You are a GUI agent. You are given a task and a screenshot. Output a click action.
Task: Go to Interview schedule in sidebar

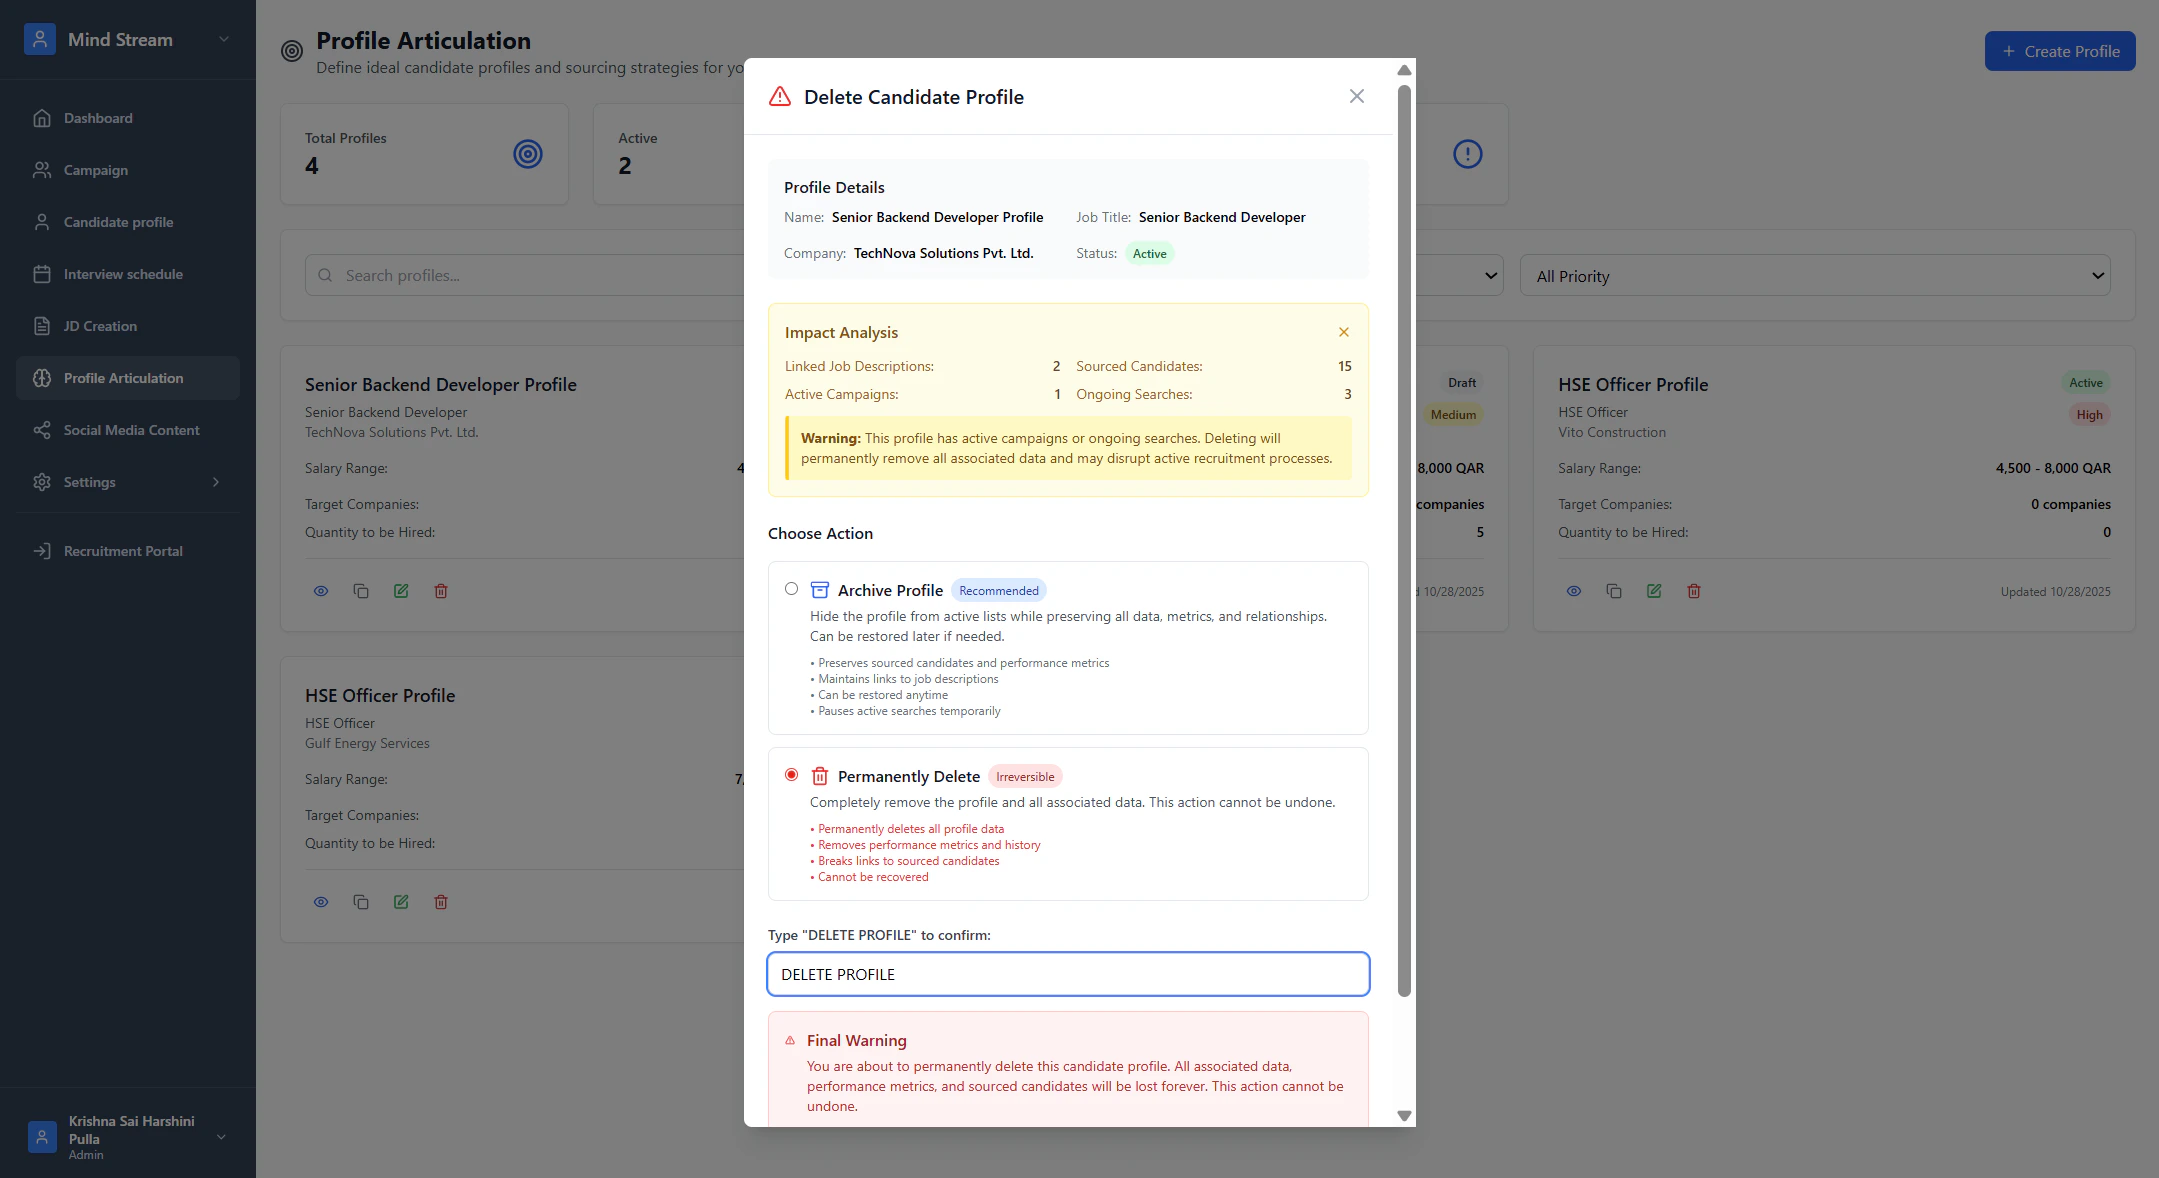(x=123, y=274)
